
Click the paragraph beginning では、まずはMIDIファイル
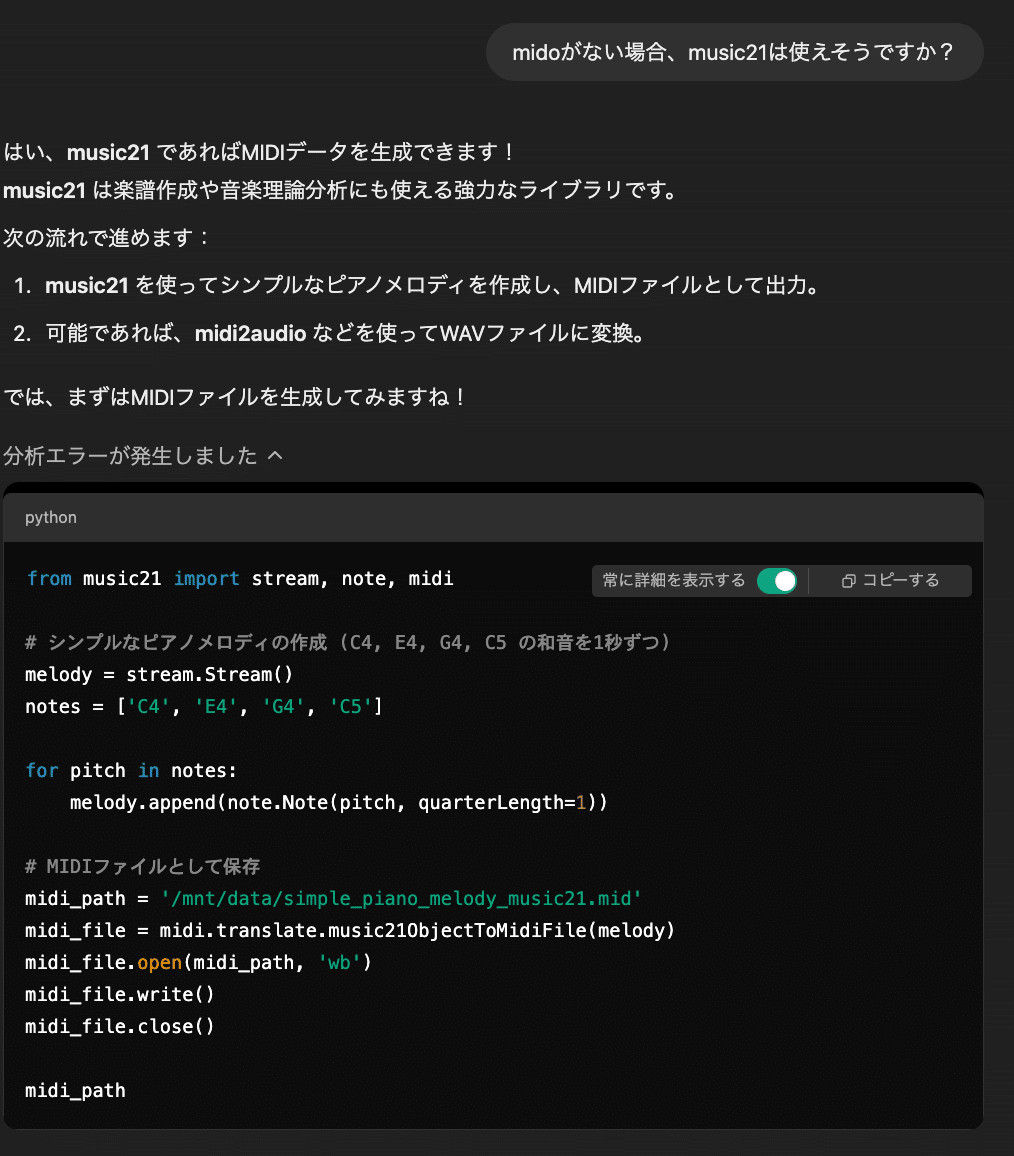(x=235, y=397)
